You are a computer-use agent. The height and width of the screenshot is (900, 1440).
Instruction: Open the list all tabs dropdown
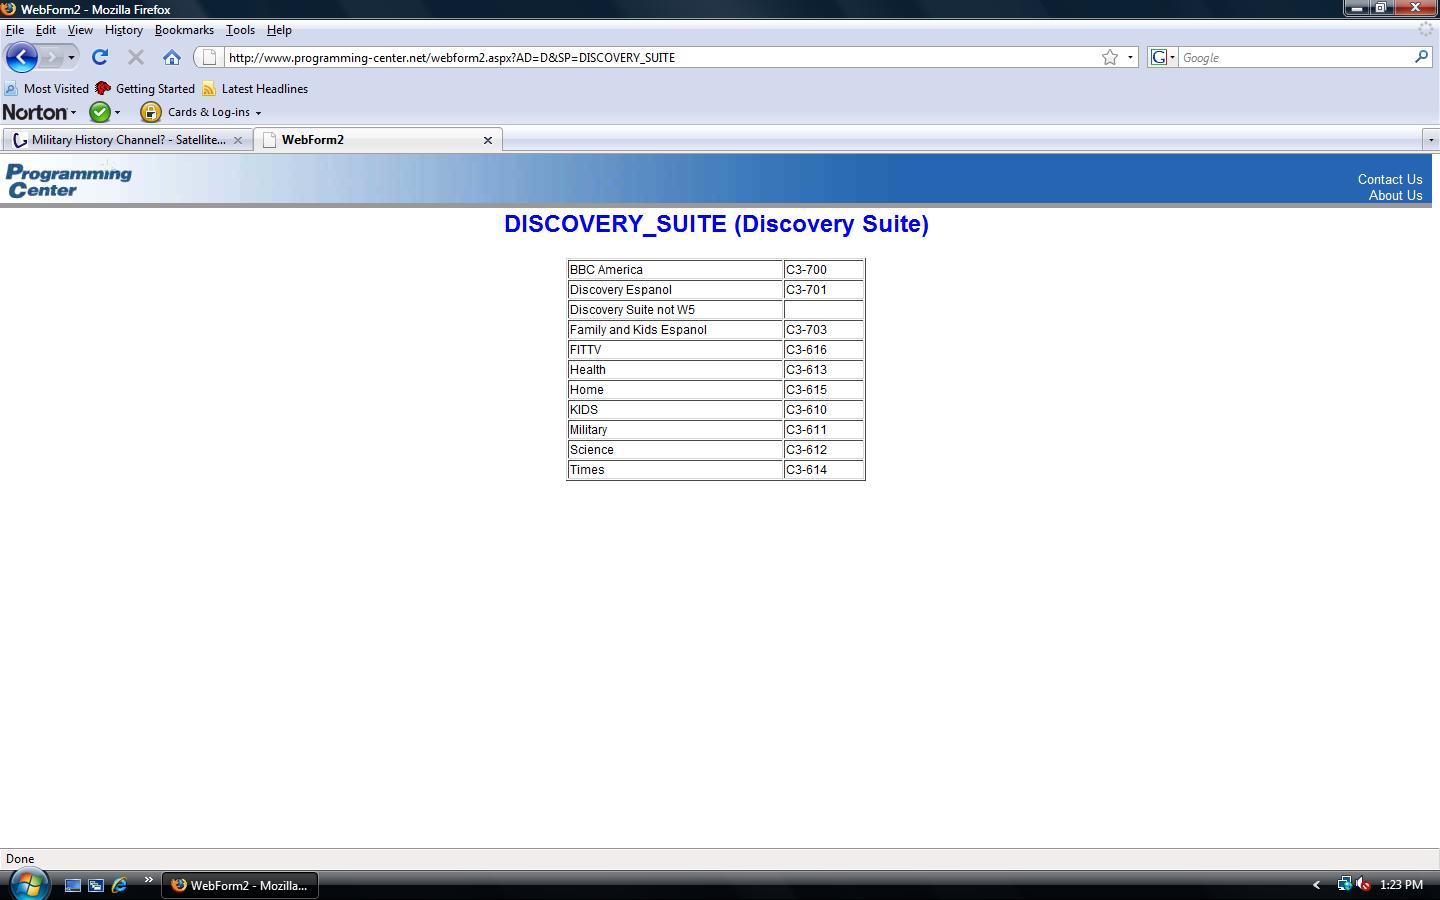click(x=1431, y=140)
